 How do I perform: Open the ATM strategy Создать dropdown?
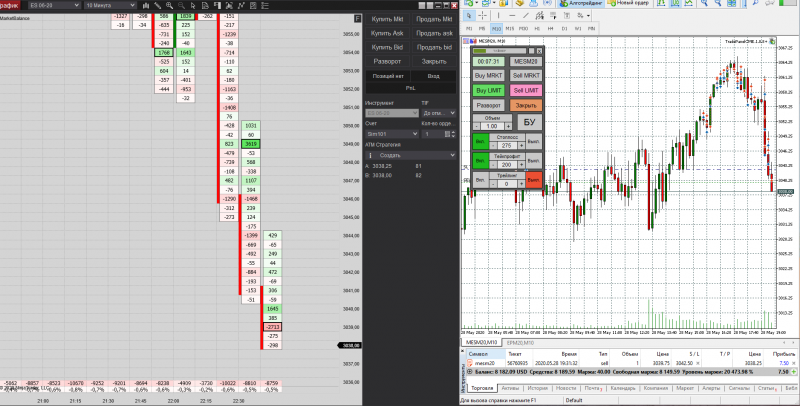(411, 155)
